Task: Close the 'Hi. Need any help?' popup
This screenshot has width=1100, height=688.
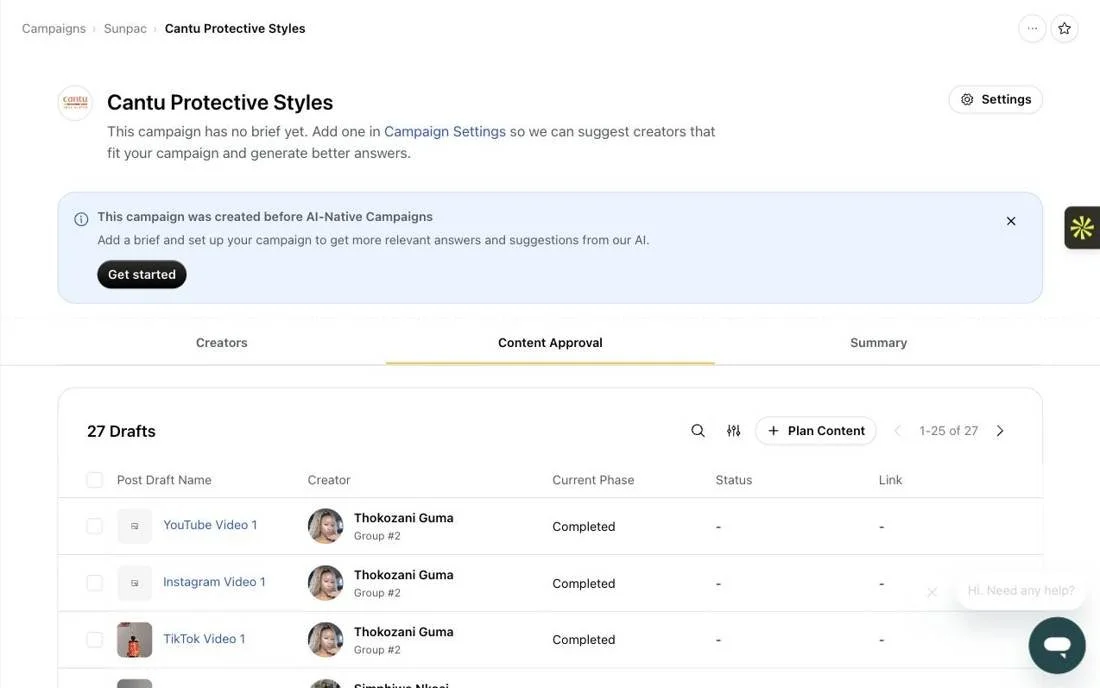Action: (x=932, y=592)
